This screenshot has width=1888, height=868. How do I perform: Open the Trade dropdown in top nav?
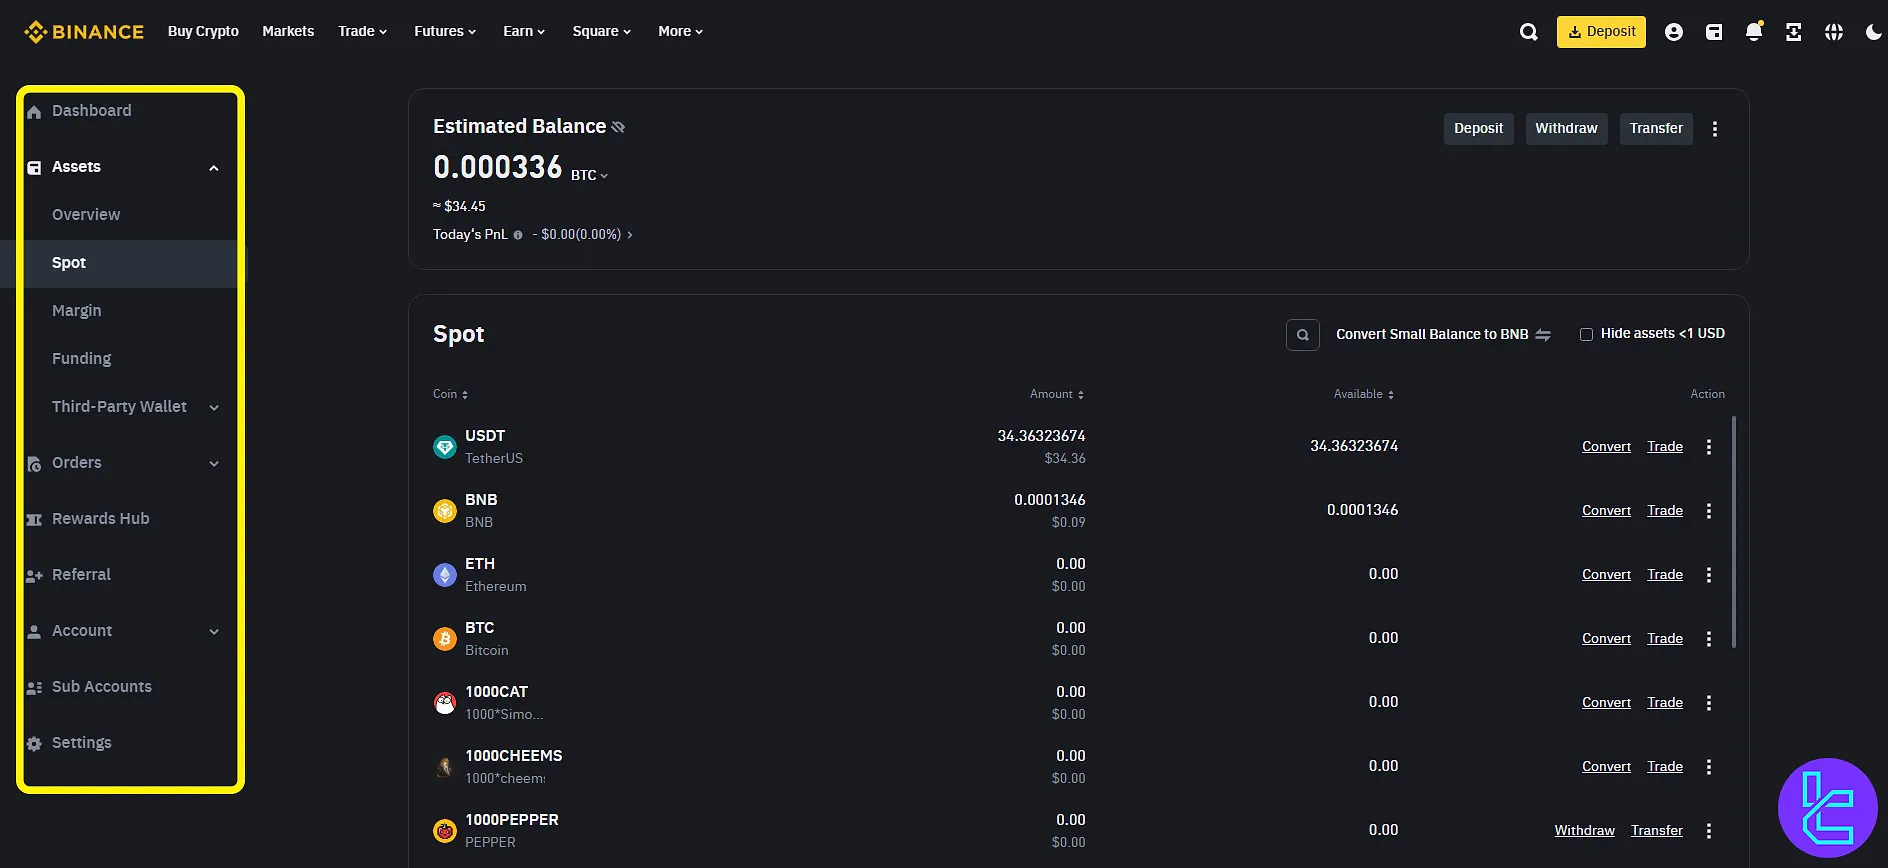click(362, 32)
